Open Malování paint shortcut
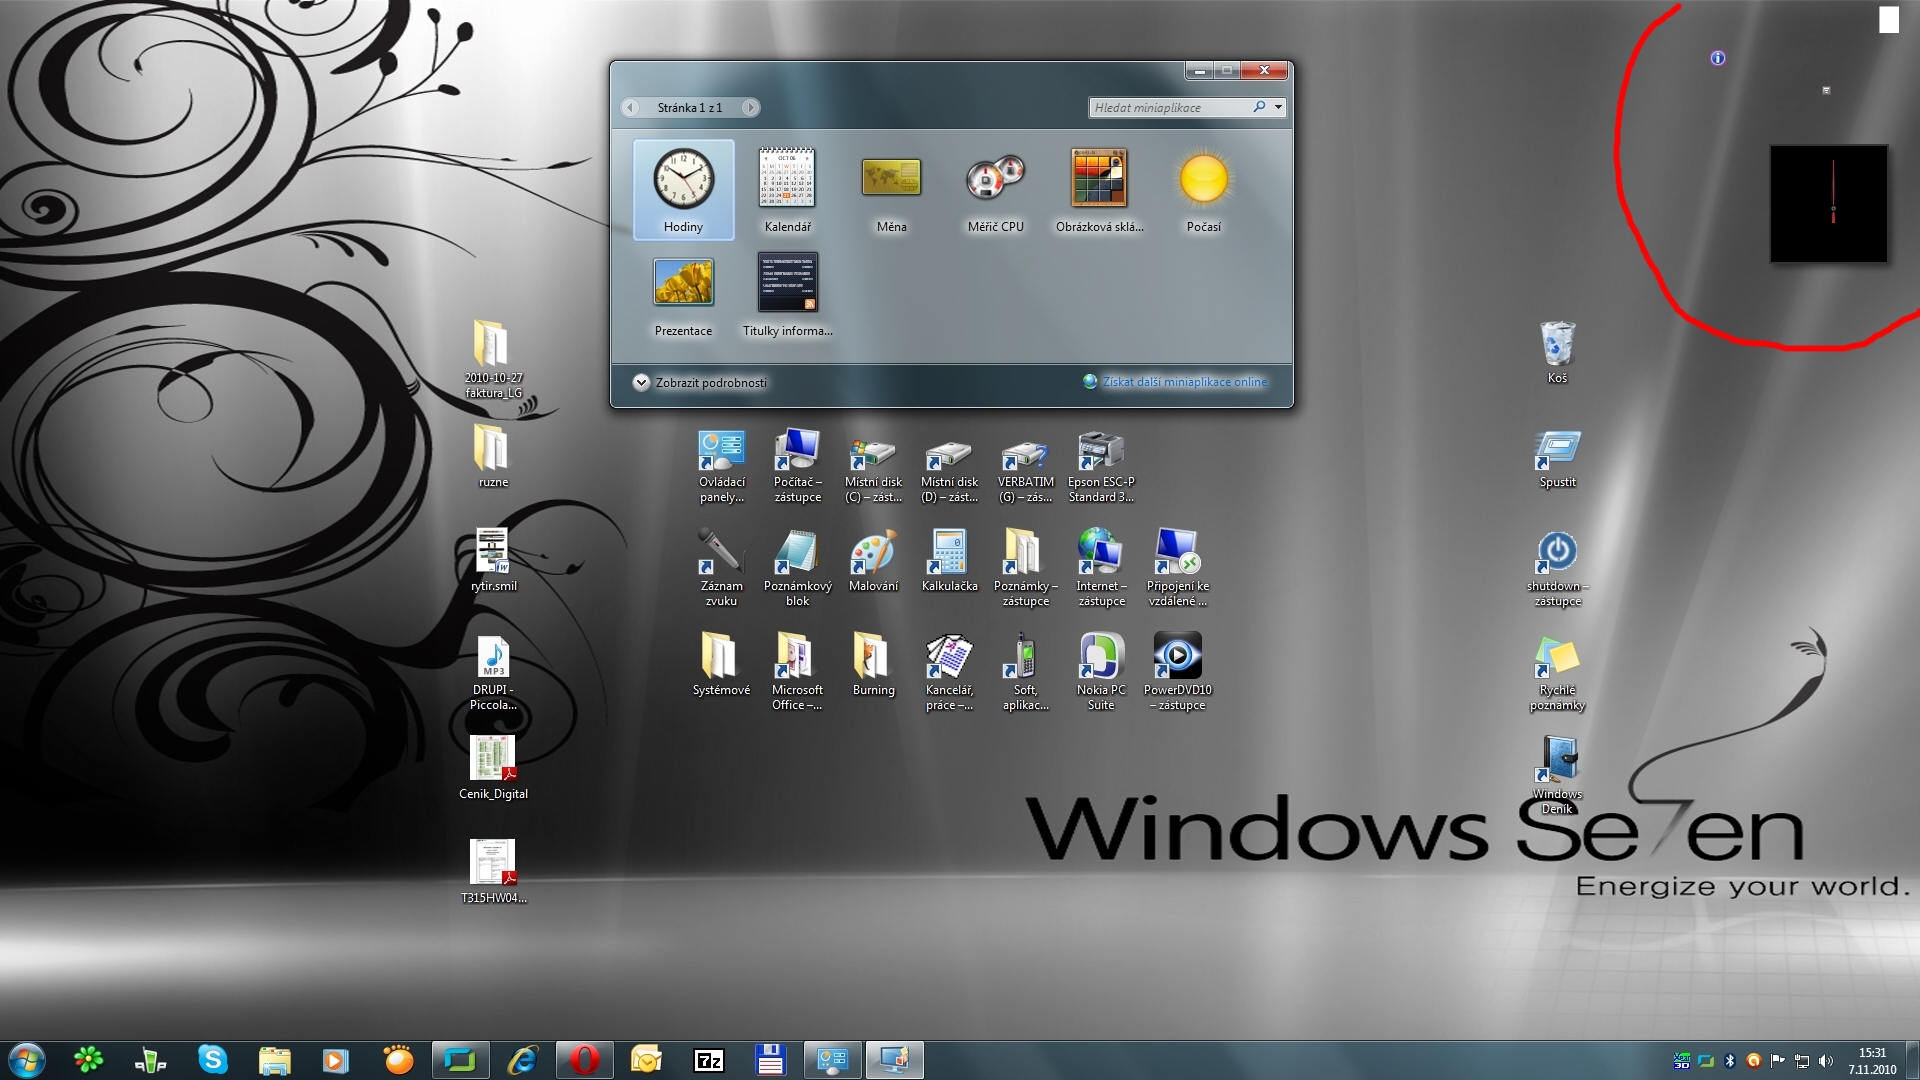 click(x=873, y=554)
